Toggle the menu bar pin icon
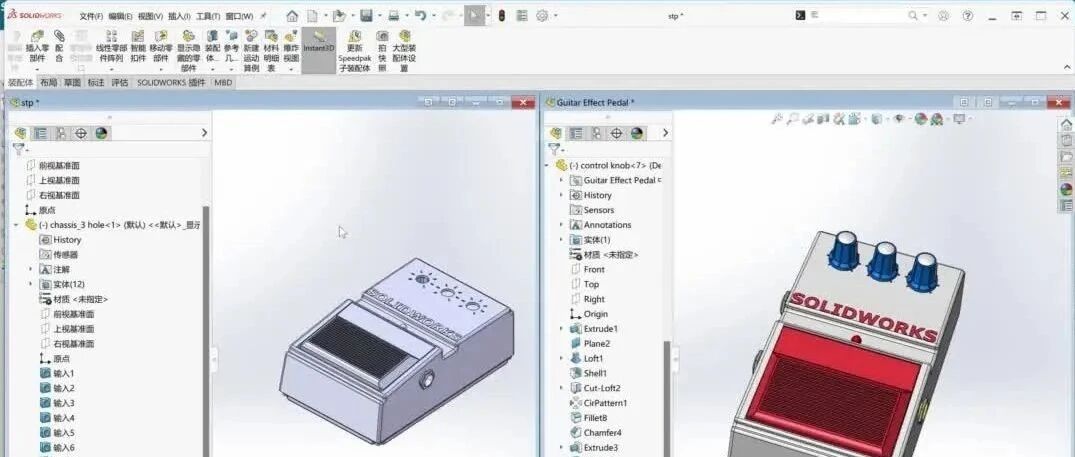1075x457 pixels. click(x=263, y=16)
